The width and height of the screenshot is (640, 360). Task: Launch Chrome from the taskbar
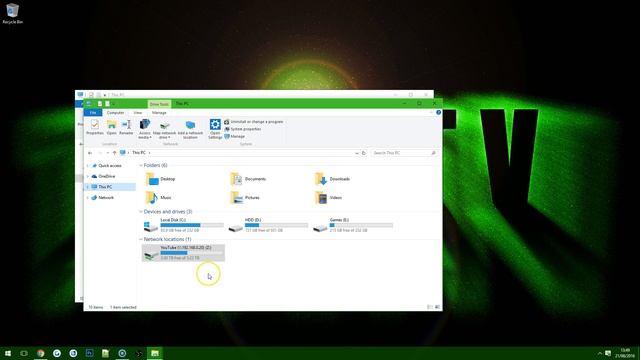[40, 353]
